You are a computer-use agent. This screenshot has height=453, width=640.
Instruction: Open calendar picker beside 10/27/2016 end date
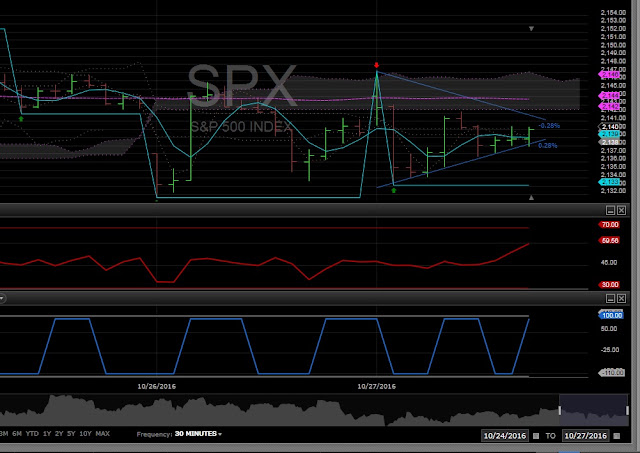(x=617, y=436)
